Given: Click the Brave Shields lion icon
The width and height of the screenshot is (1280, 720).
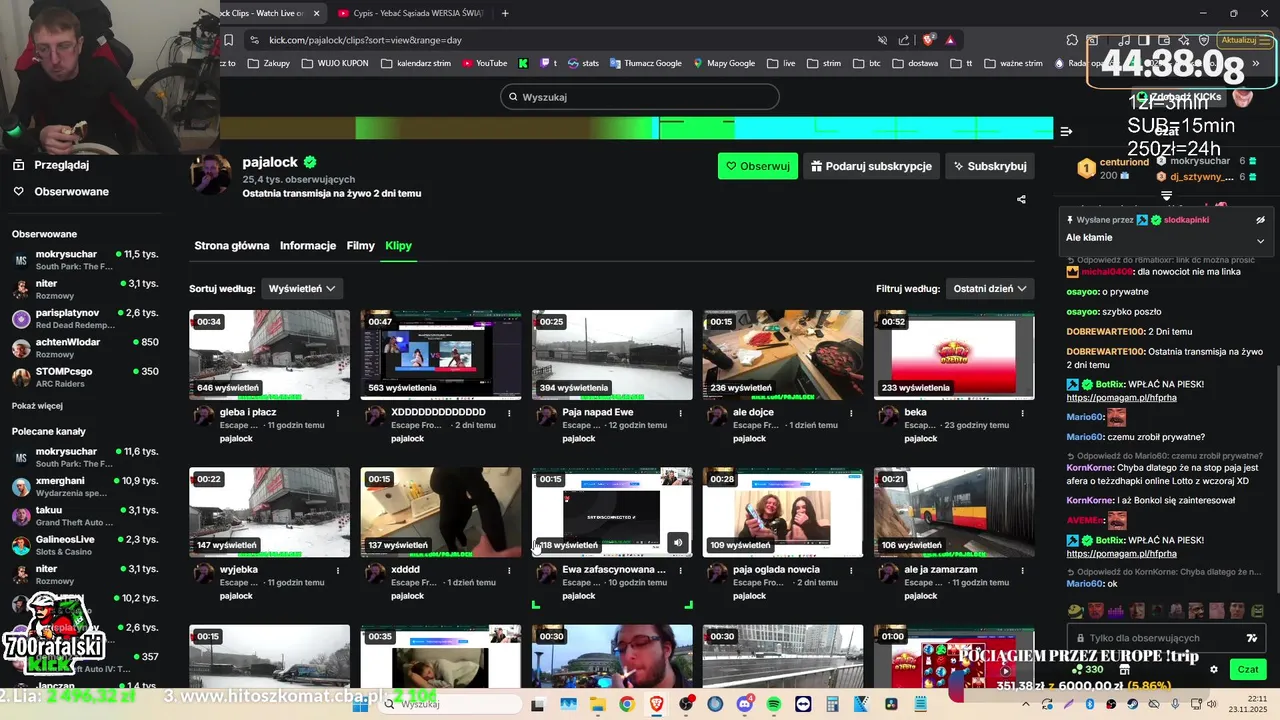Looking at the screenshot, I should 928,40.
